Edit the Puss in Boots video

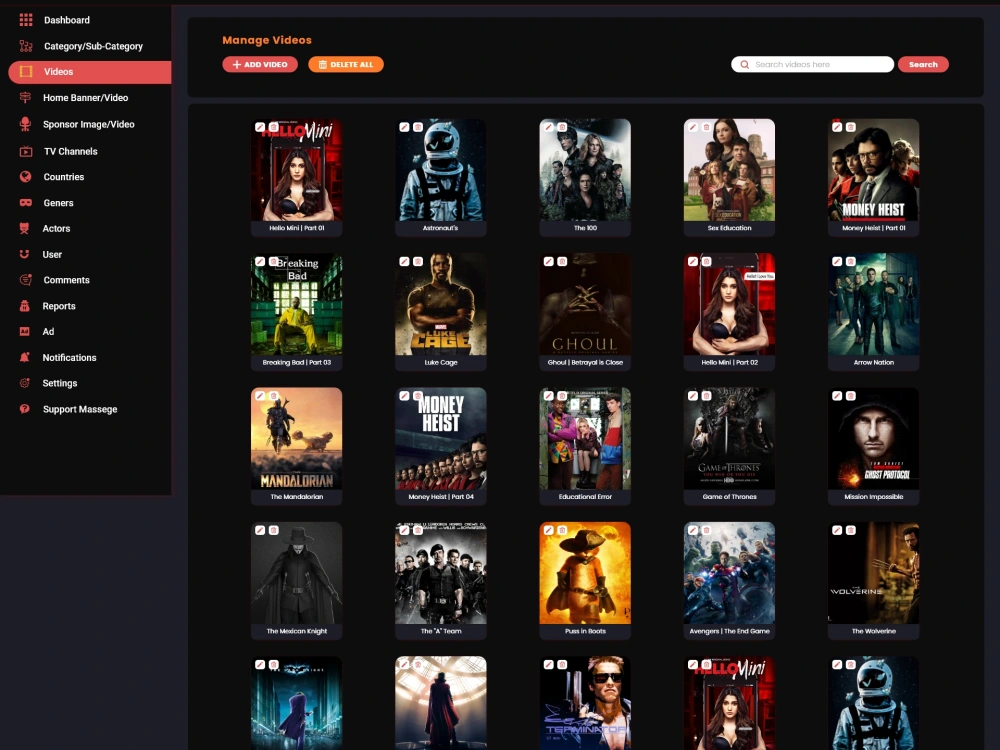click(548, 530)
